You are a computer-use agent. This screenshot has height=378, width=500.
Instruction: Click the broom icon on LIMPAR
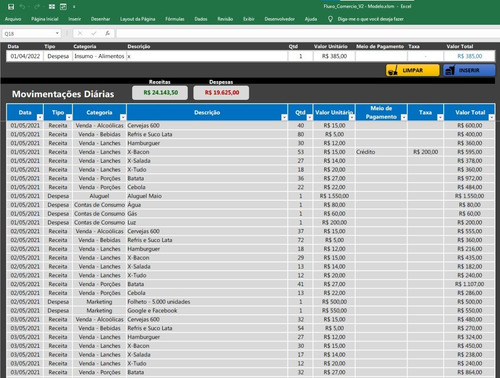click(x=393, y=70)
